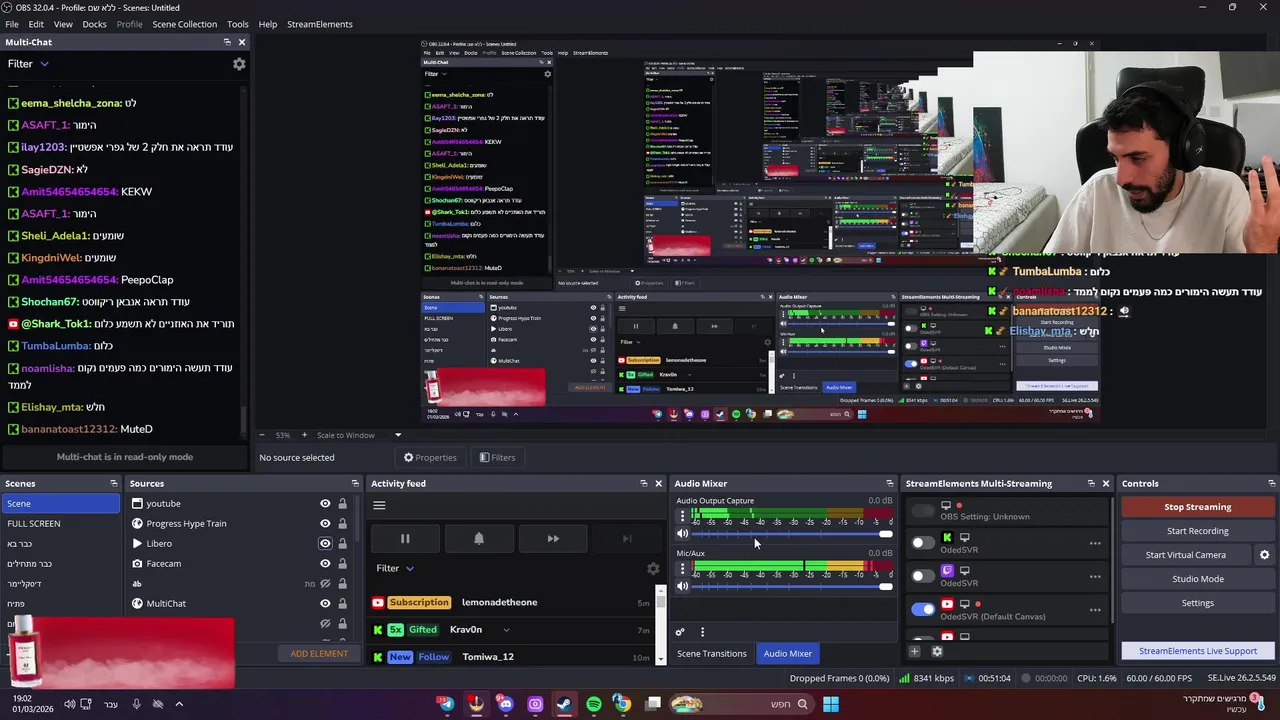This screenshot has width=1280, height=720.
Task: Open Discord from the taskbar
Action: pos(506,704)
